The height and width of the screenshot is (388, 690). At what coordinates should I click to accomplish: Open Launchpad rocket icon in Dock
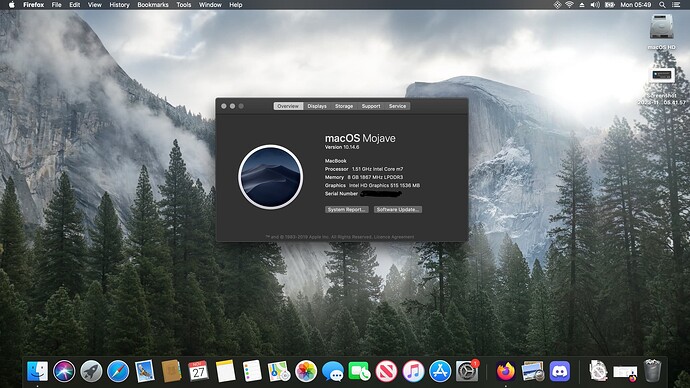click(91, 371)
